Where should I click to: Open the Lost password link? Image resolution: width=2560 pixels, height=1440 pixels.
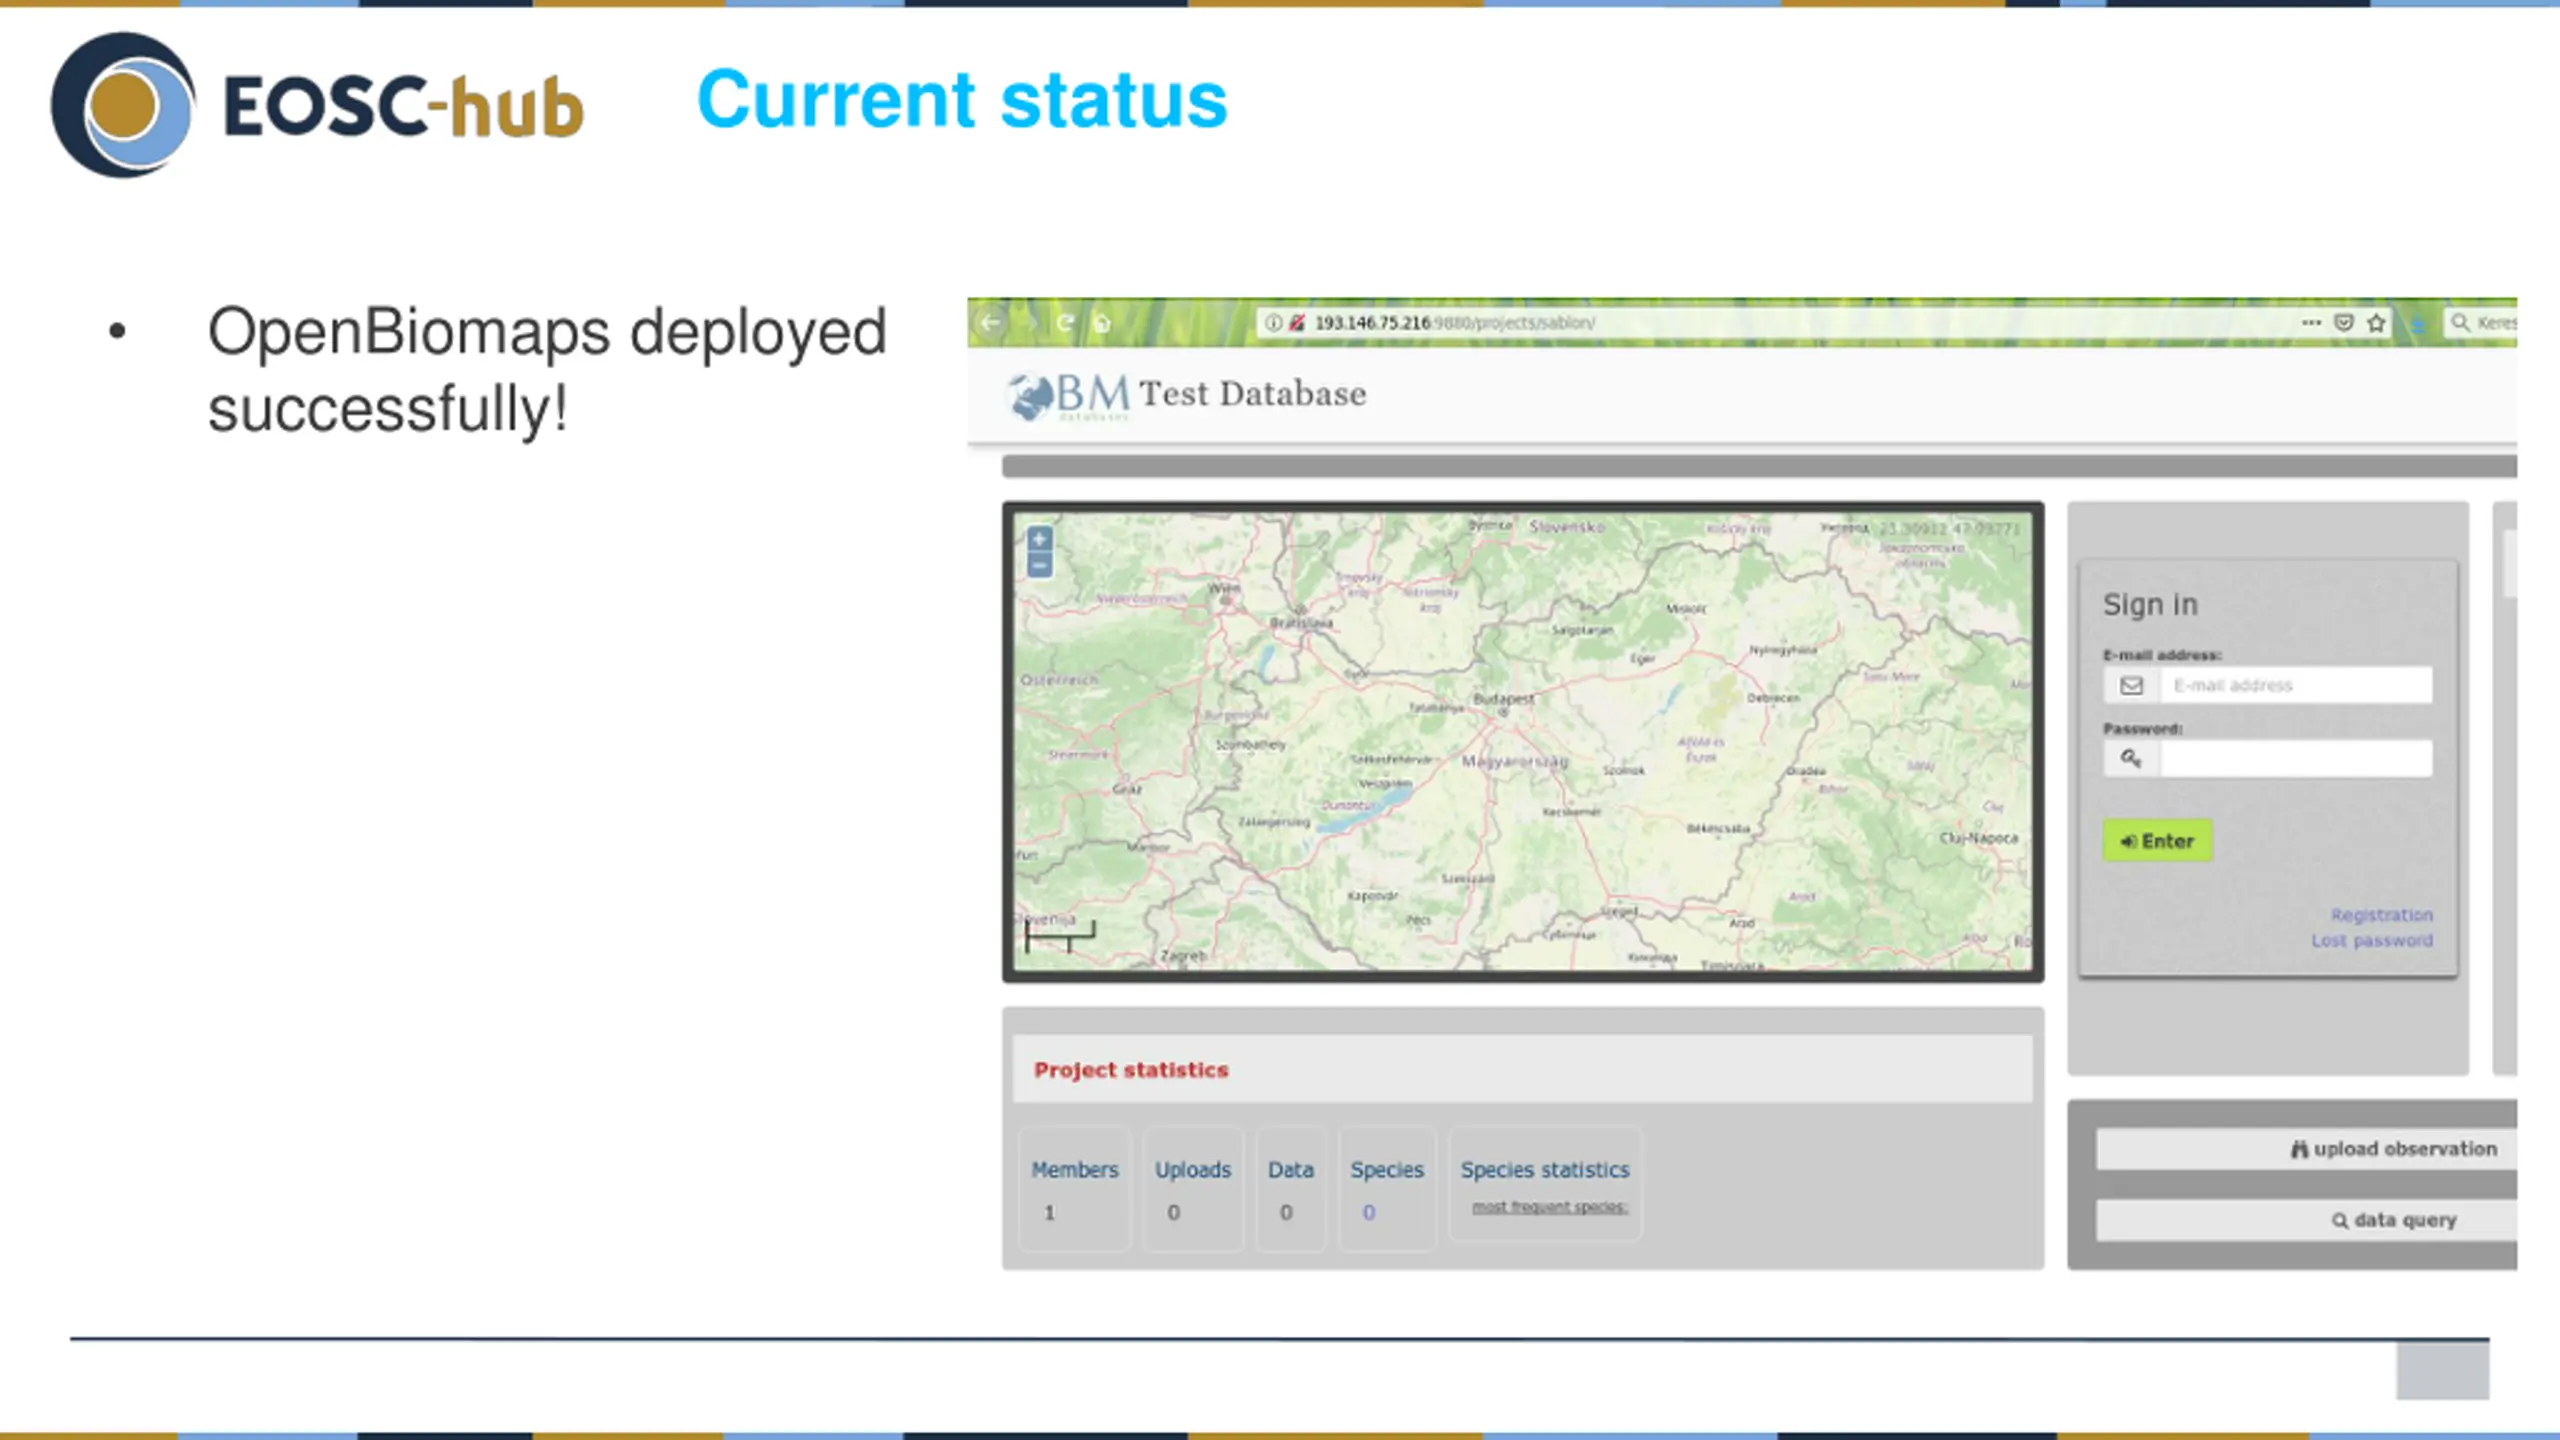click(2371, 940)
